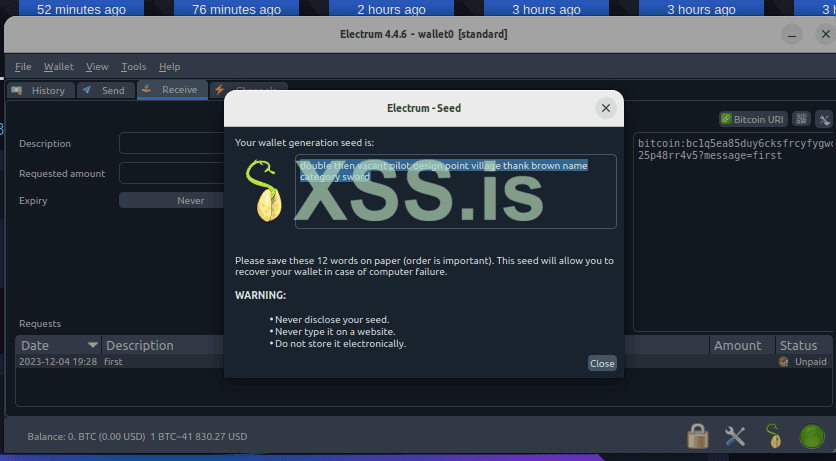
Task: Click the password lock icon in status bar
Action: 698,436
